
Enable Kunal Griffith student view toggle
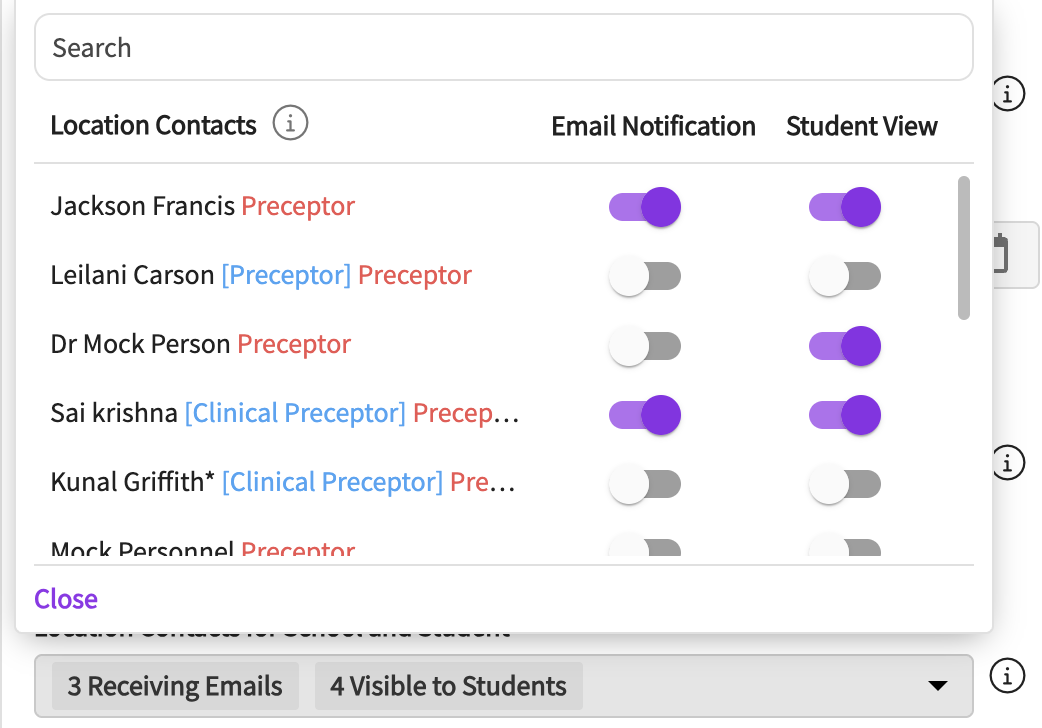point(845,484)
